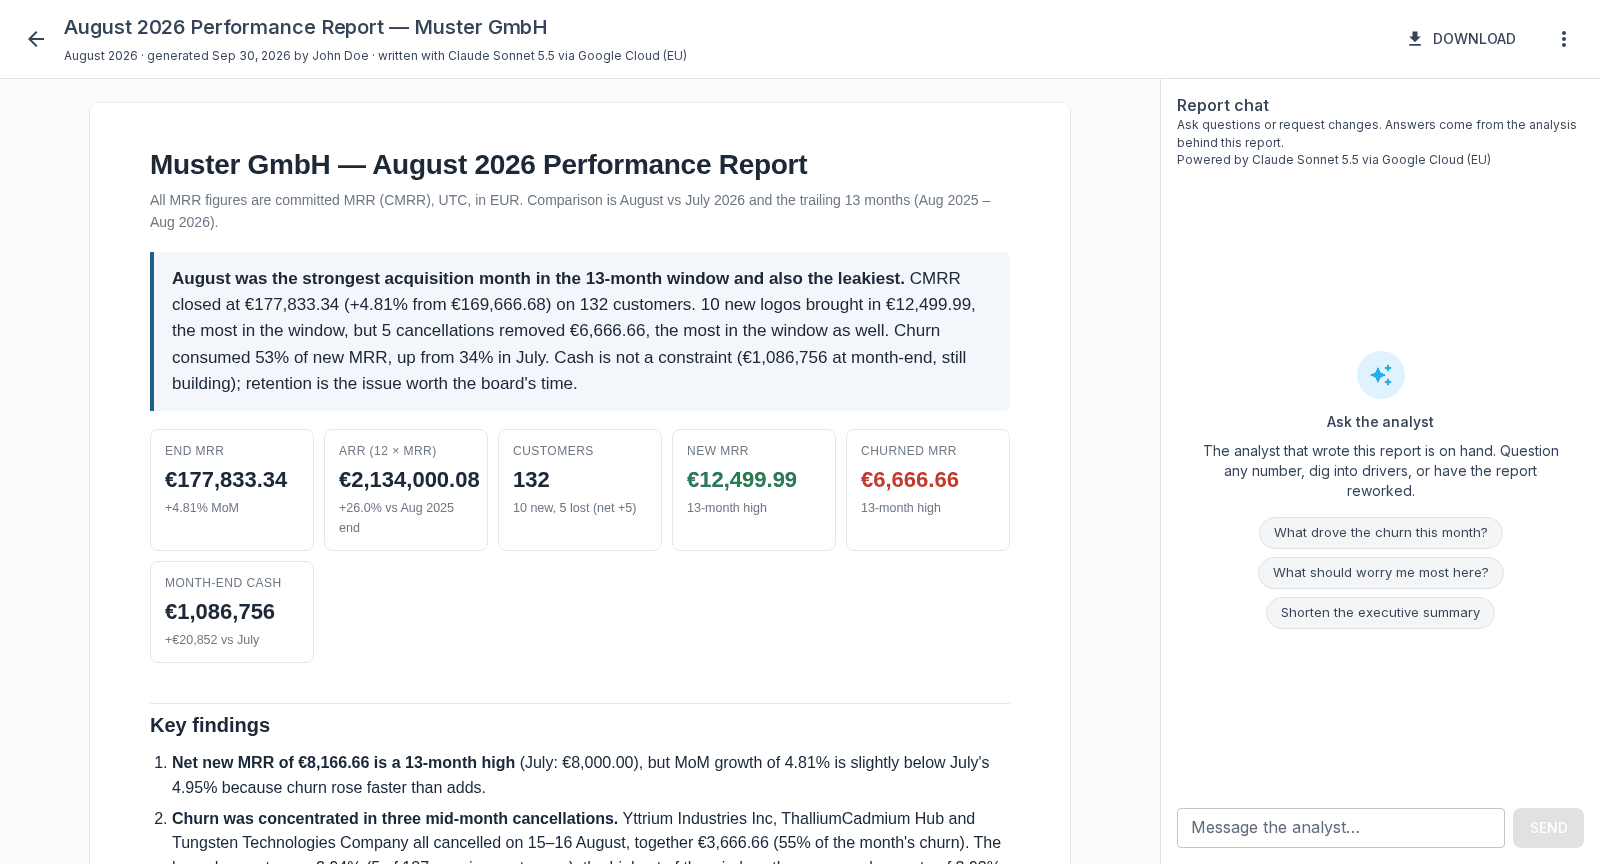The image size is (1600, 864).
Task: Click the Month-End Cash value €1,086,756
Action: tap(220, 612)
